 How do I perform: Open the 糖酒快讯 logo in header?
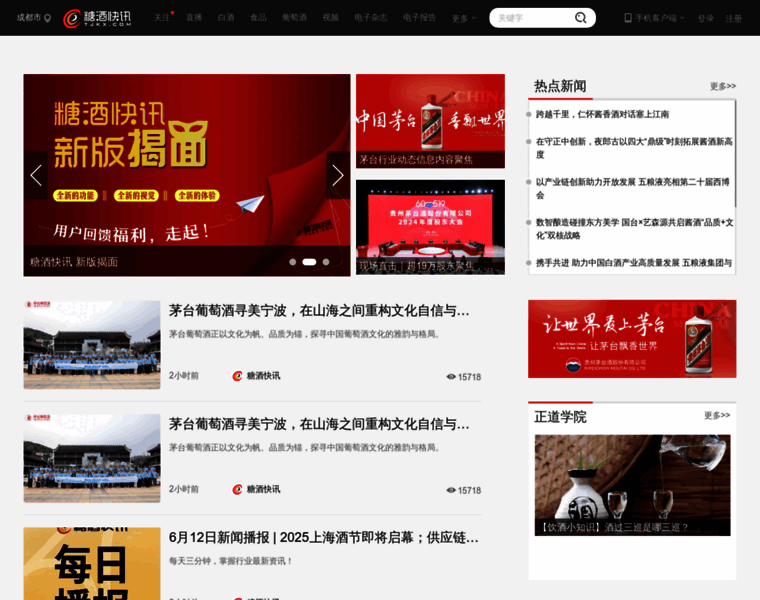tap(97, 18)
